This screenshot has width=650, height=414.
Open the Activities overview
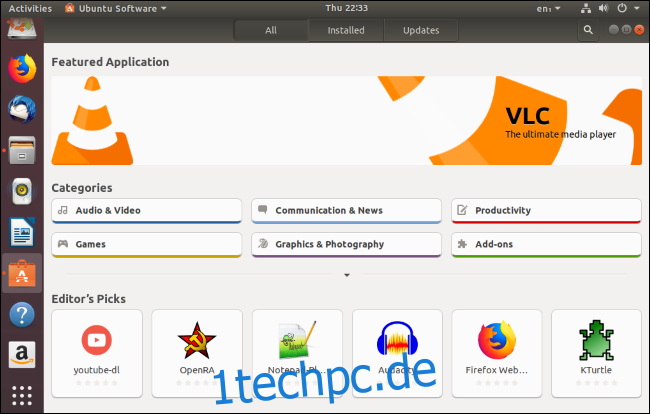[30, 8]
